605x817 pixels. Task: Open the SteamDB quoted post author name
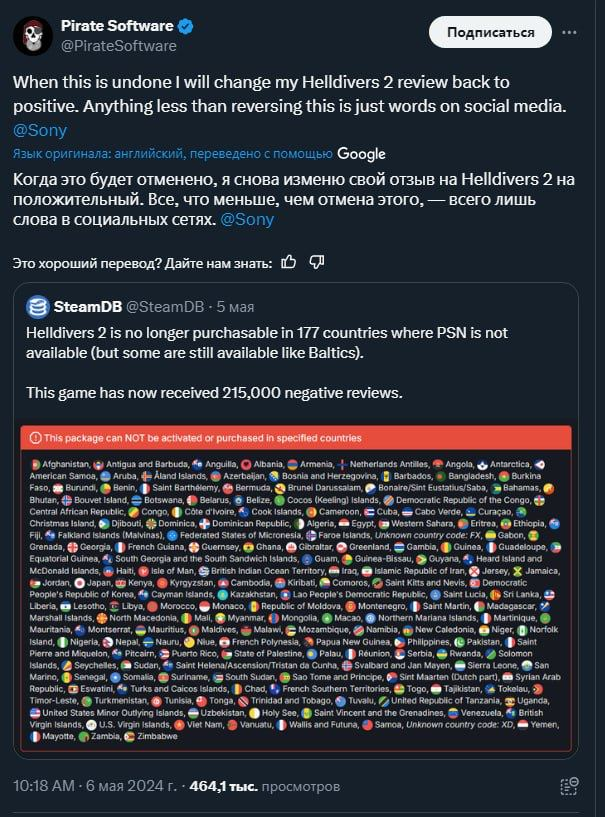88,307
